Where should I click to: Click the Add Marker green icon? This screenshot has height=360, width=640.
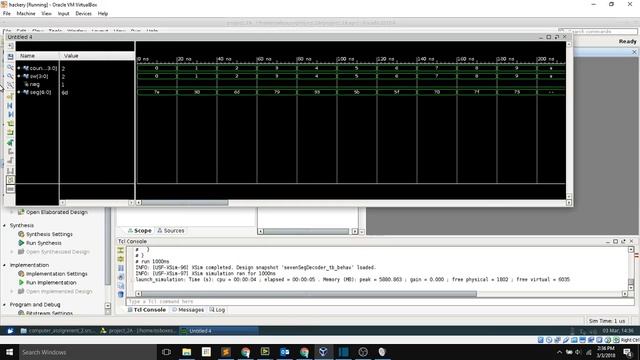click(x=10, y=142)
